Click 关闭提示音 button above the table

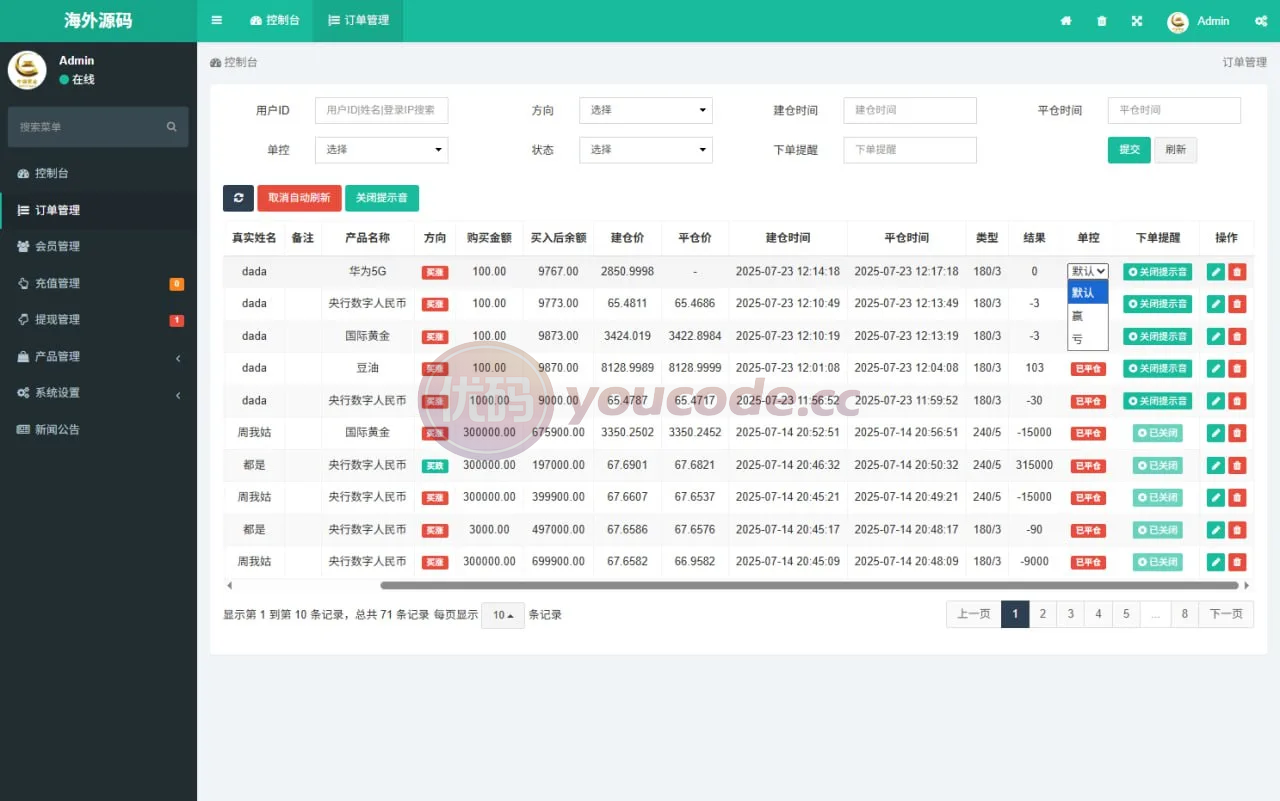coord(382,198)
